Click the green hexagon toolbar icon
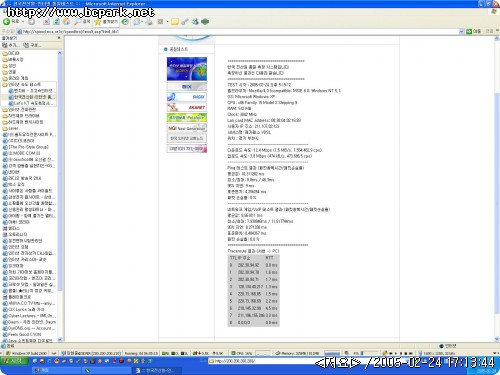500x375 pixels. pyautogui.click(x=205, y=22)
